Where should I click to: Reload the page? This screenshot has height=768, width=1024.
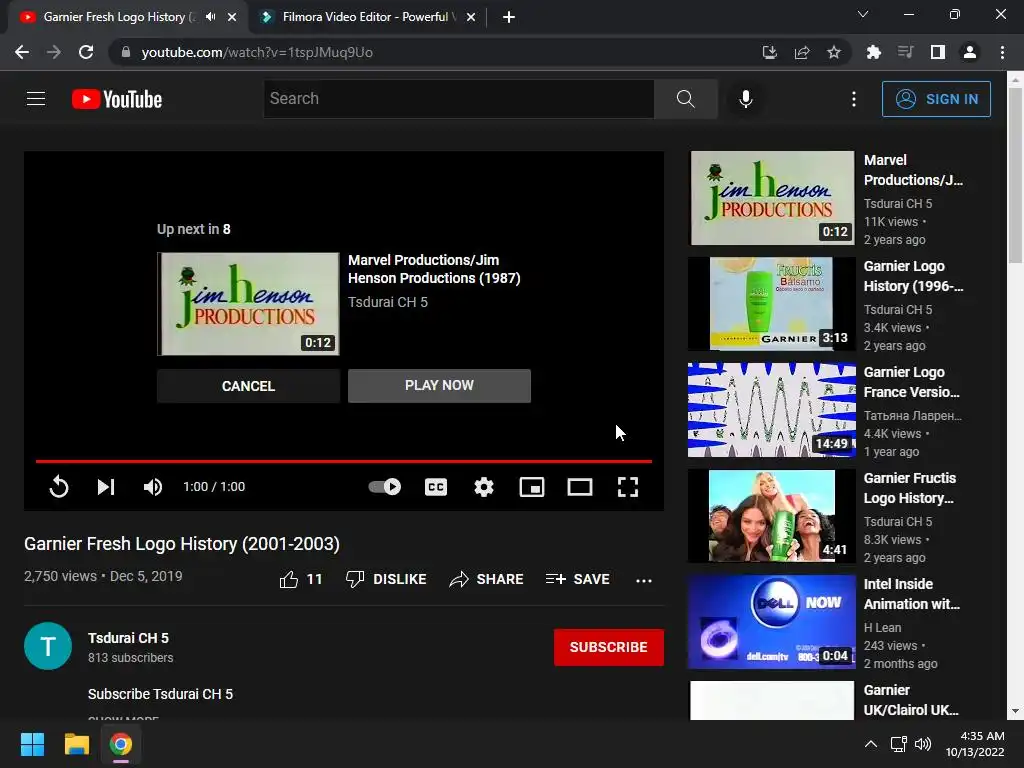click(86, 52)
